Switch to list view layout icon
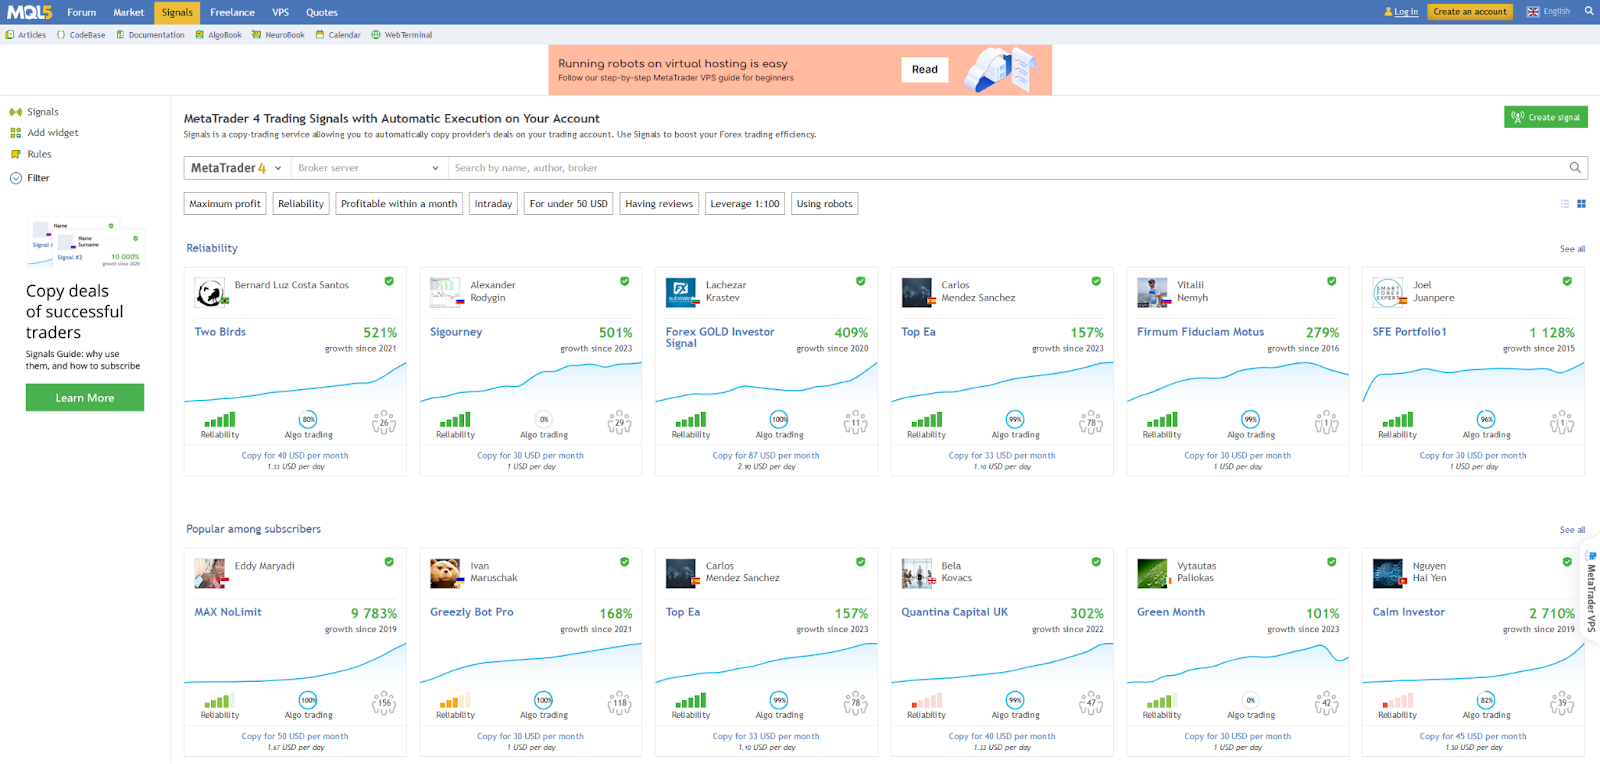The height and width of the screenshot is (764, 1600). [1565, 204]
